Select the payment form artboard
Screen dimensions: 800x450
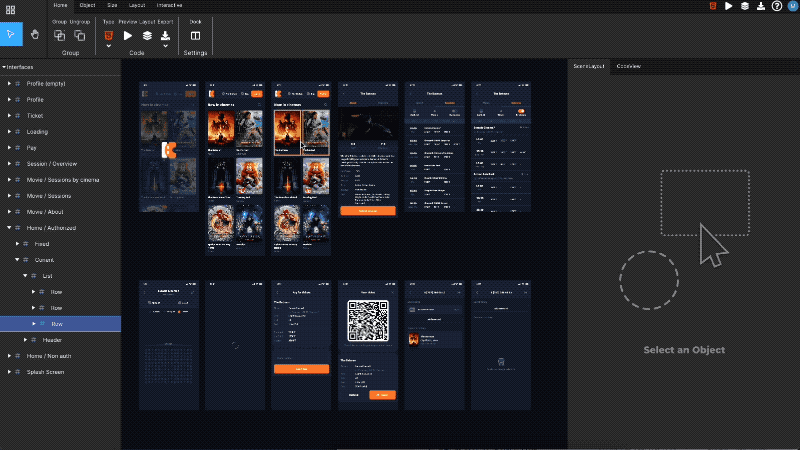[x=302, y=345]
